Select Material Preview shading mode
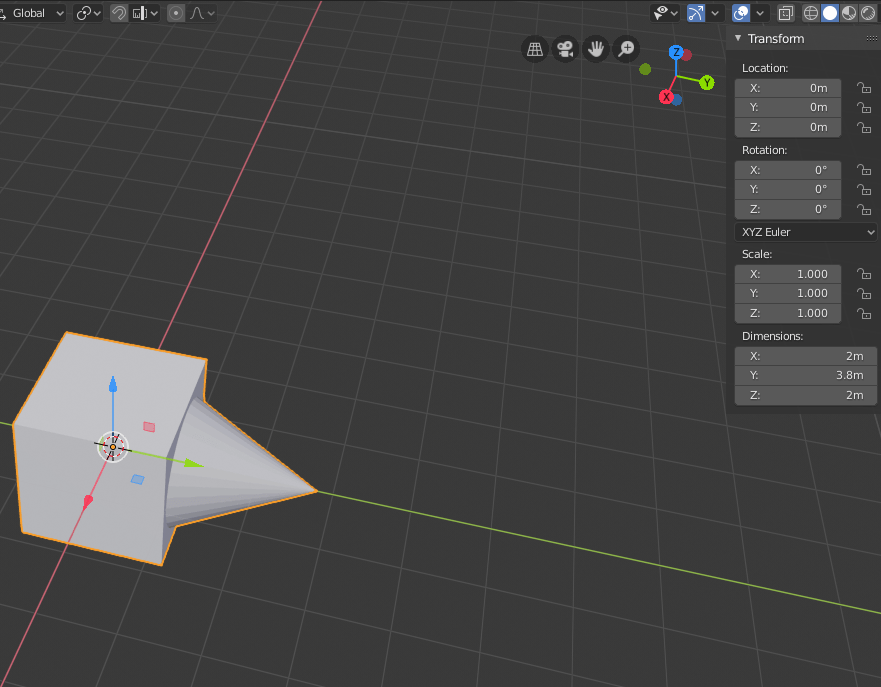 (848, 13)
